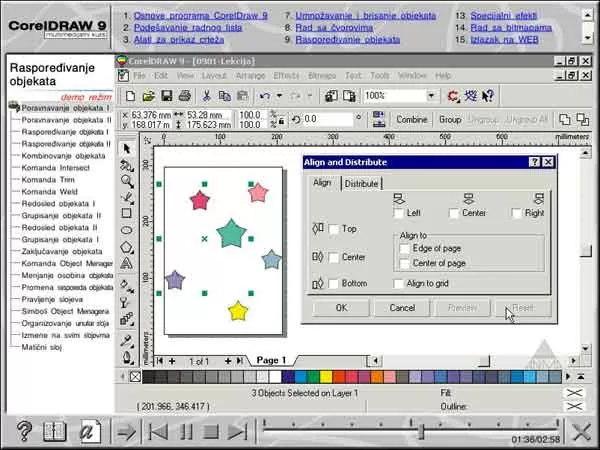Click the New document icon
Image resolution: width=600 pixels, height=450 pixels.
(130, 96)
